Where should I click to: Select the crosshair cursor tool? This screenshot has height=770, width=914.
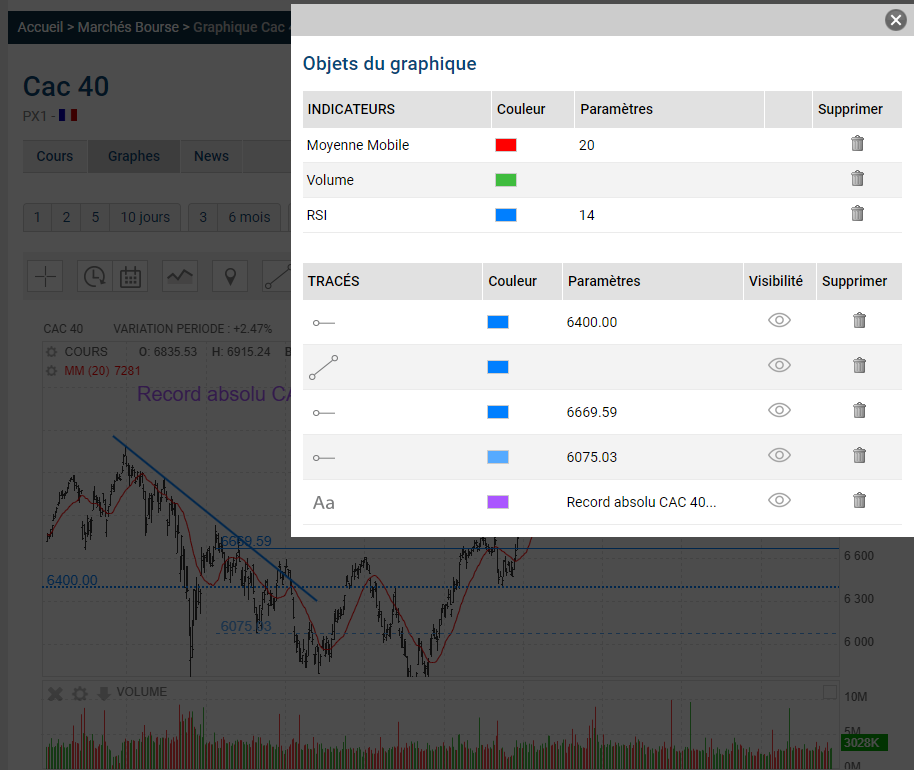[45, 276]
